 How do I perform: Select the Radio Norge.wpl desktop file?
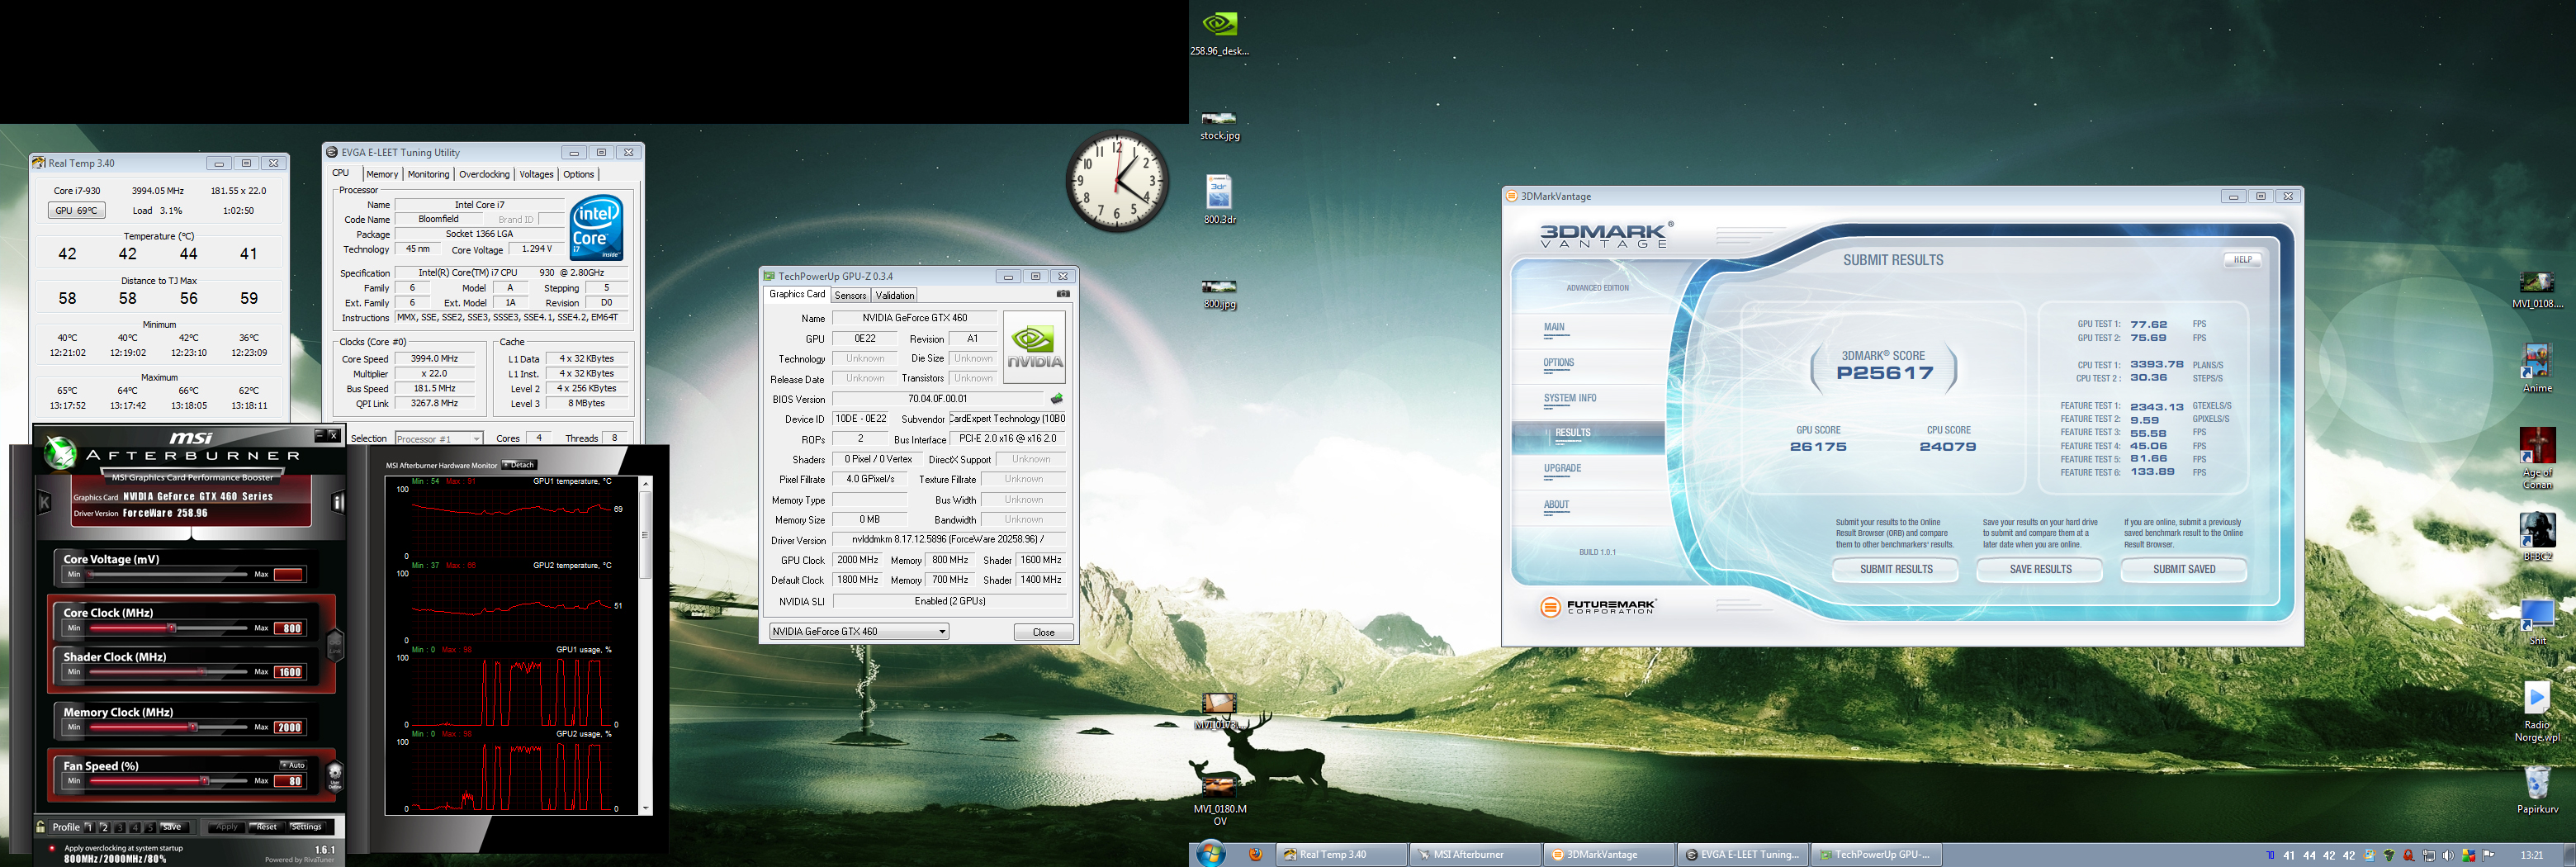(2537, 712)
